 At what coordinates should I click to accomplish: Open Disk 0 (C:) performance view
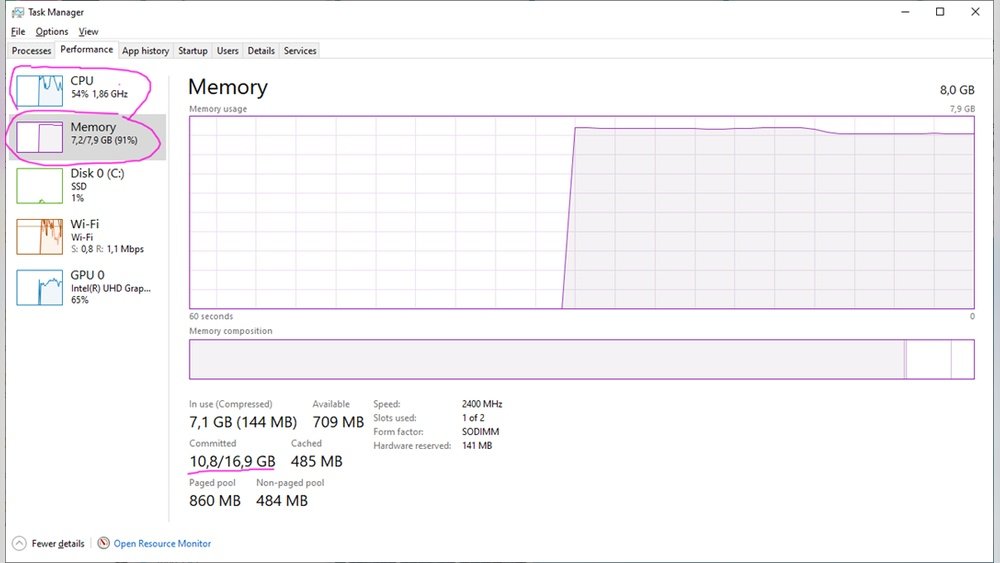[x=40, y=186]
